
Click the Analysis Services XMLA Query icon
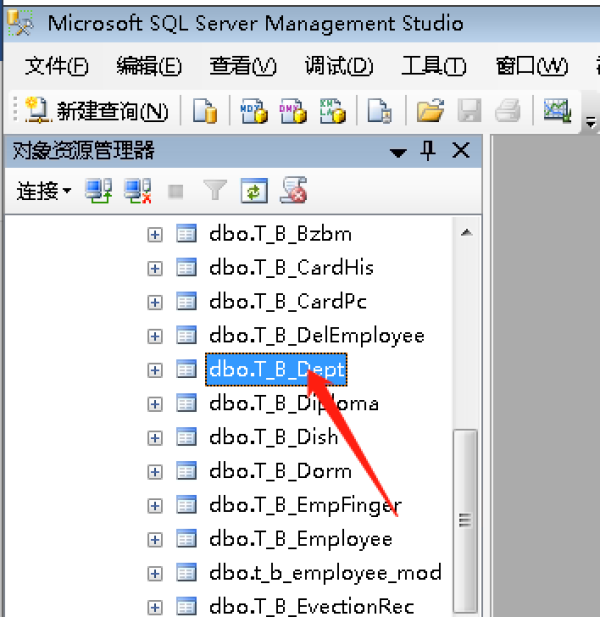(332, 111)
